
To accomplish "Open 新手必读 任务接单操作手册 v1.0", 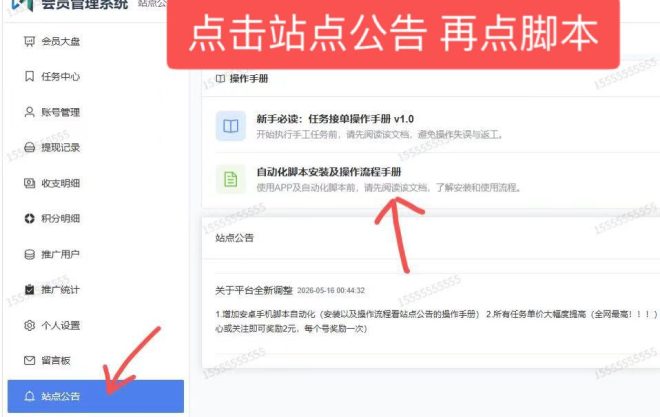I will [335, 119].
